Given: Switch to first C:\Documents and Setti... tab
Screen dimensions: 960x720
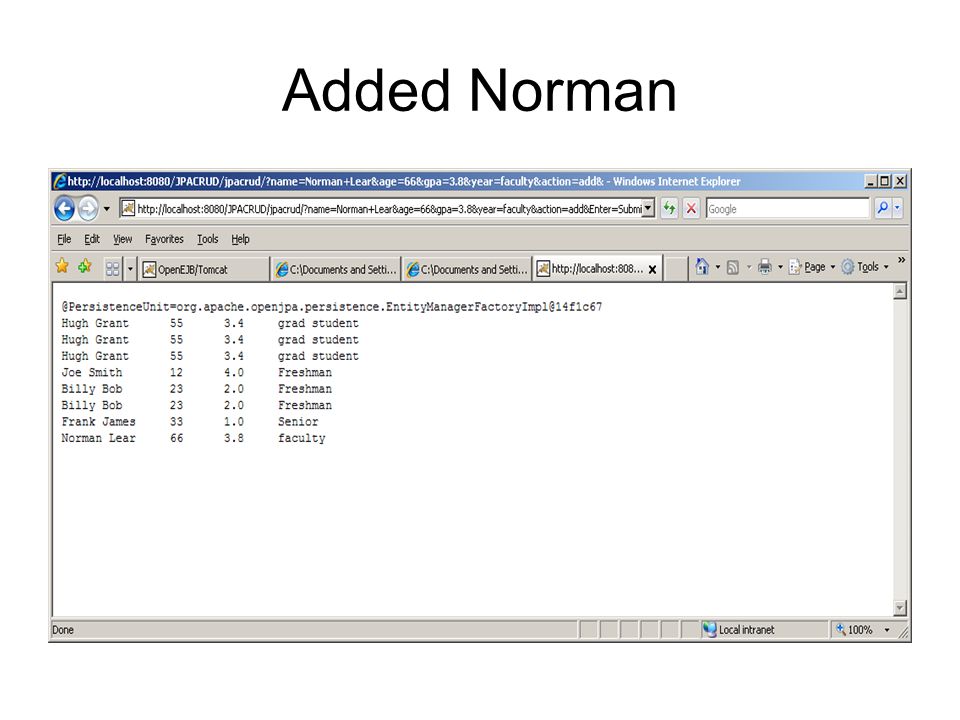Looking at the screenshot, I should (336, 269).
